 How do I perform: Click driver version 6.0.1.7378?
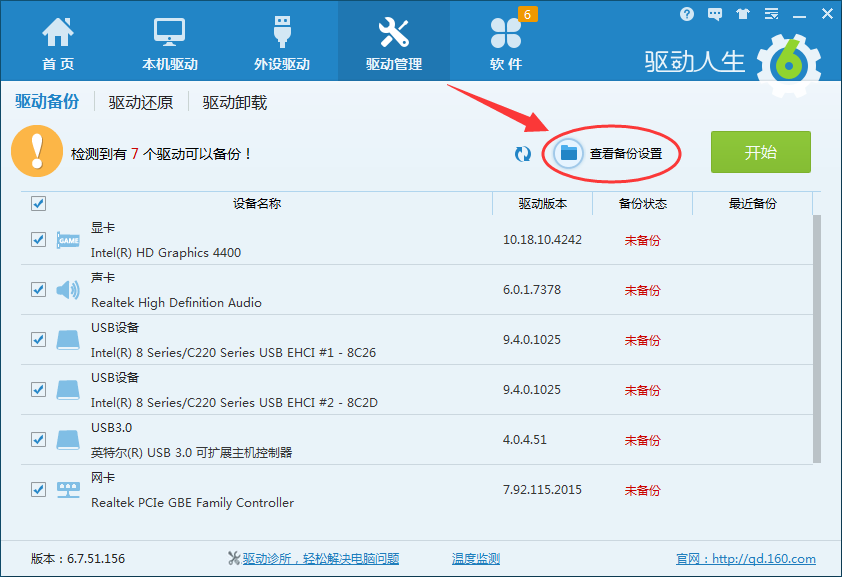pos(532,289)
